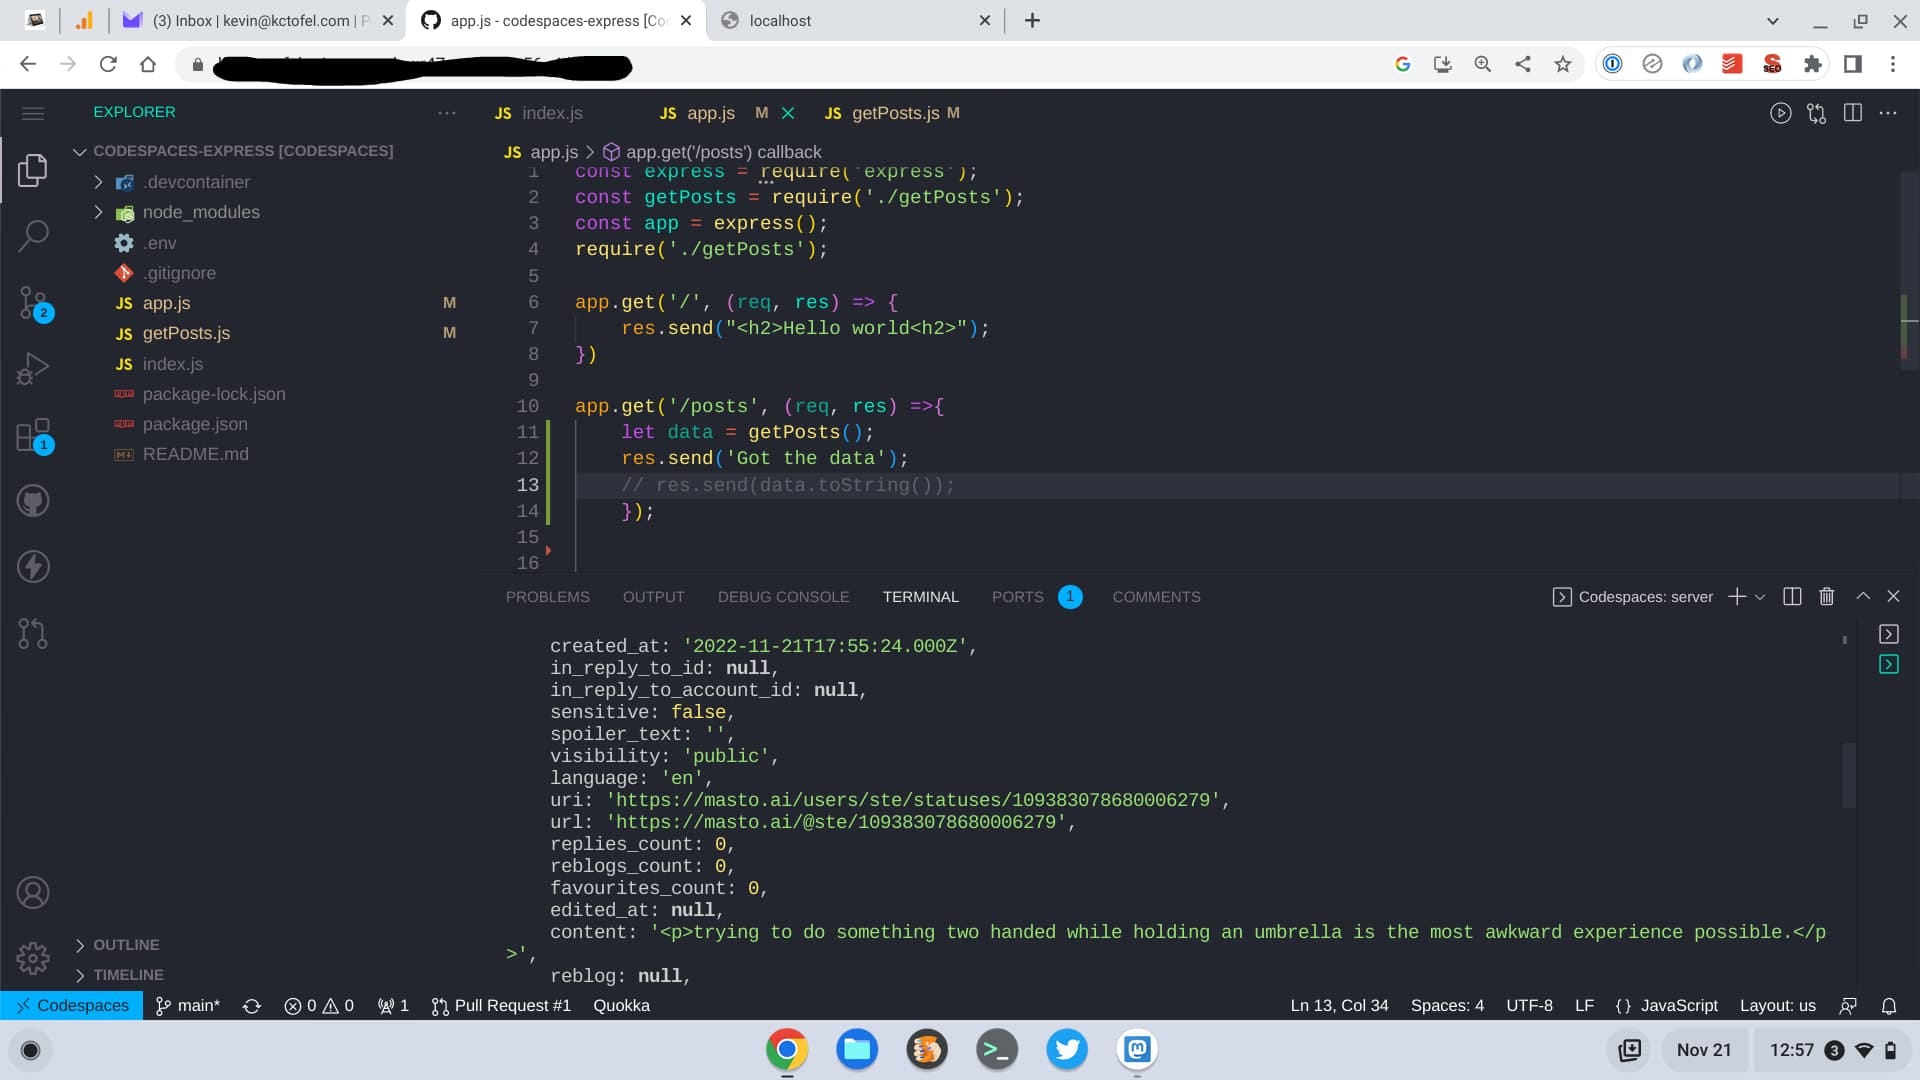Screen dimensions: 1920x1080
Task: Click Codespaces remote indicator in status bar
Action: (72, 1006)
